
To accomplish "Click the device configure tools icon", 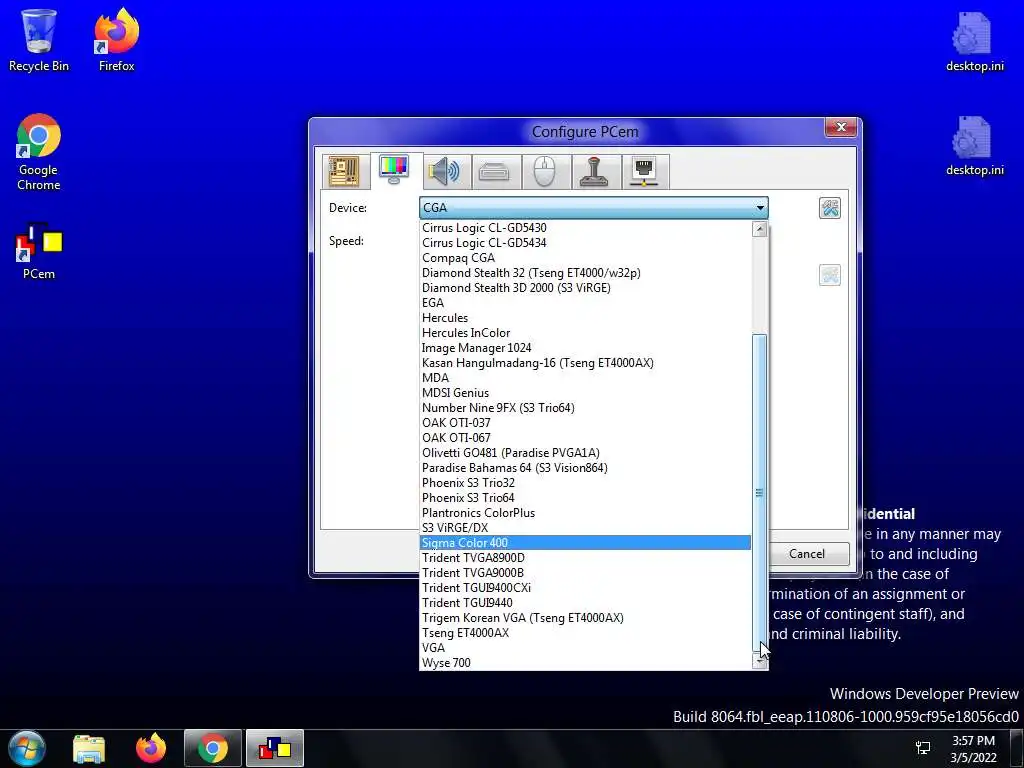I will pos(829,208).
